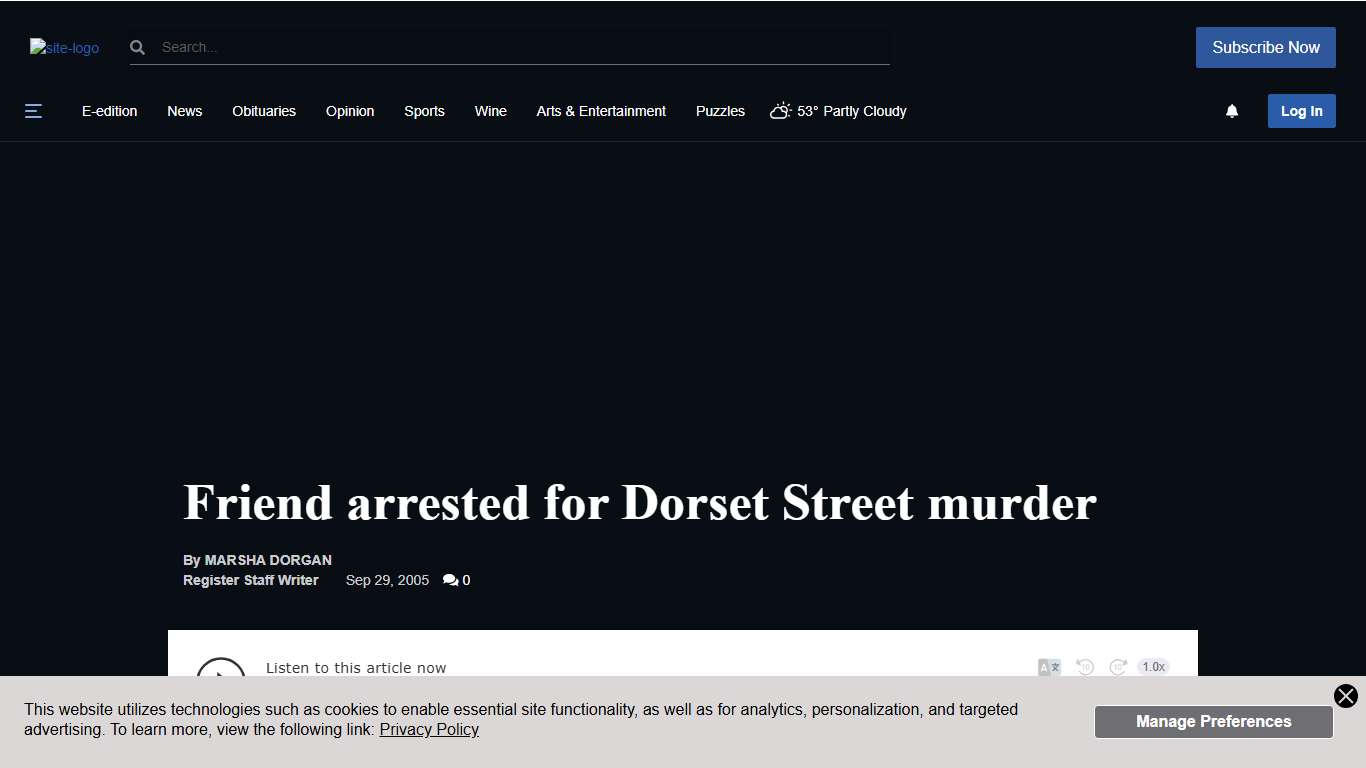This screenshot has width=1366, height=768.
Task: Open the notifications bell icon
Action: [1232, 111]
